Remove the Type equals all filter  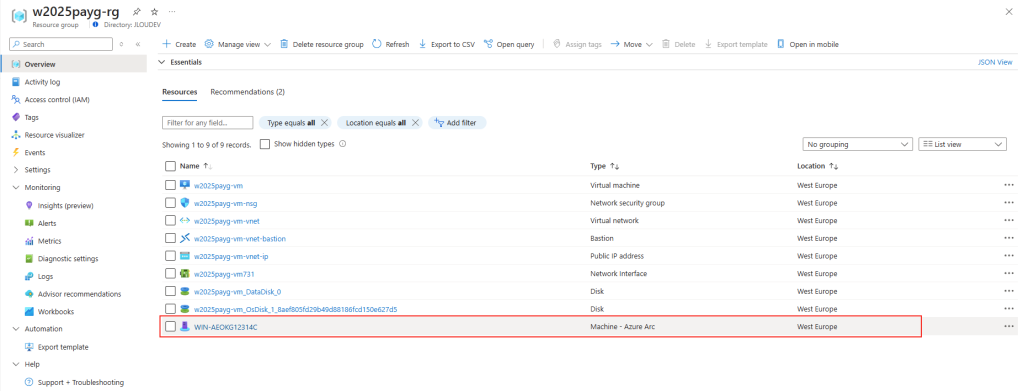point(325,123)
